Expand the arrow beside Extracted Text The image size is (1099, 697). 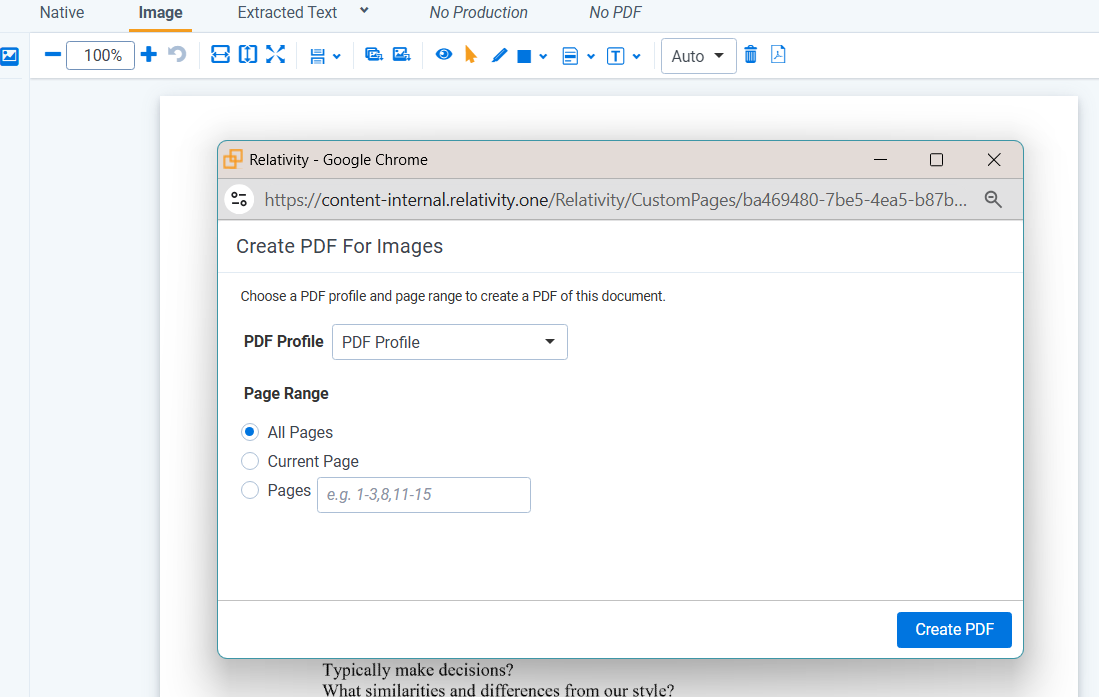click(364, 11)
